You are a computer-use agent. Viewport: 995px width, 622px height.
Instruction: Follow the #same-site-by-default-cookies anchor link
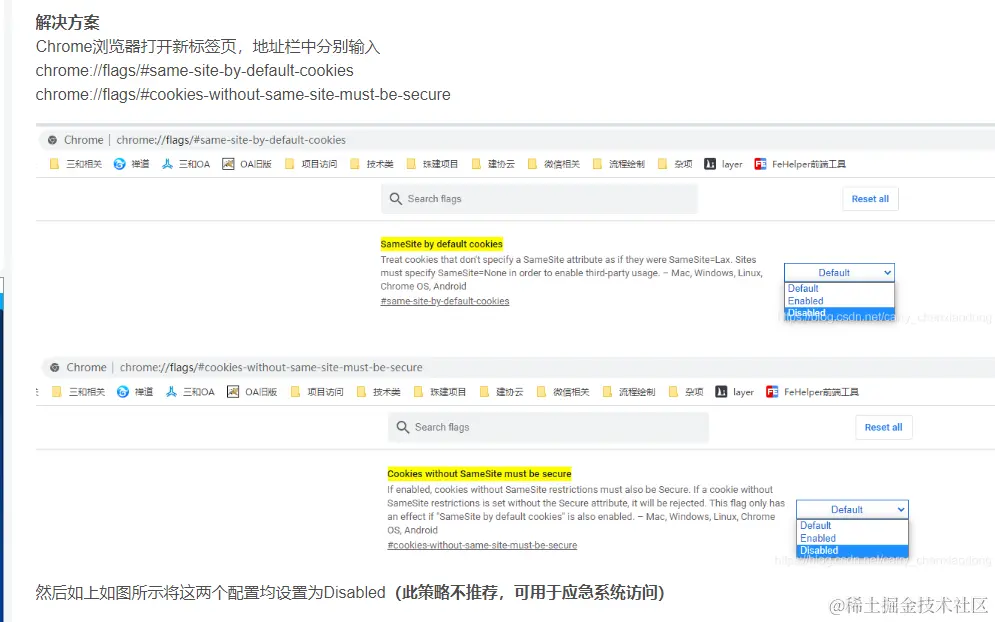(445, 301)
